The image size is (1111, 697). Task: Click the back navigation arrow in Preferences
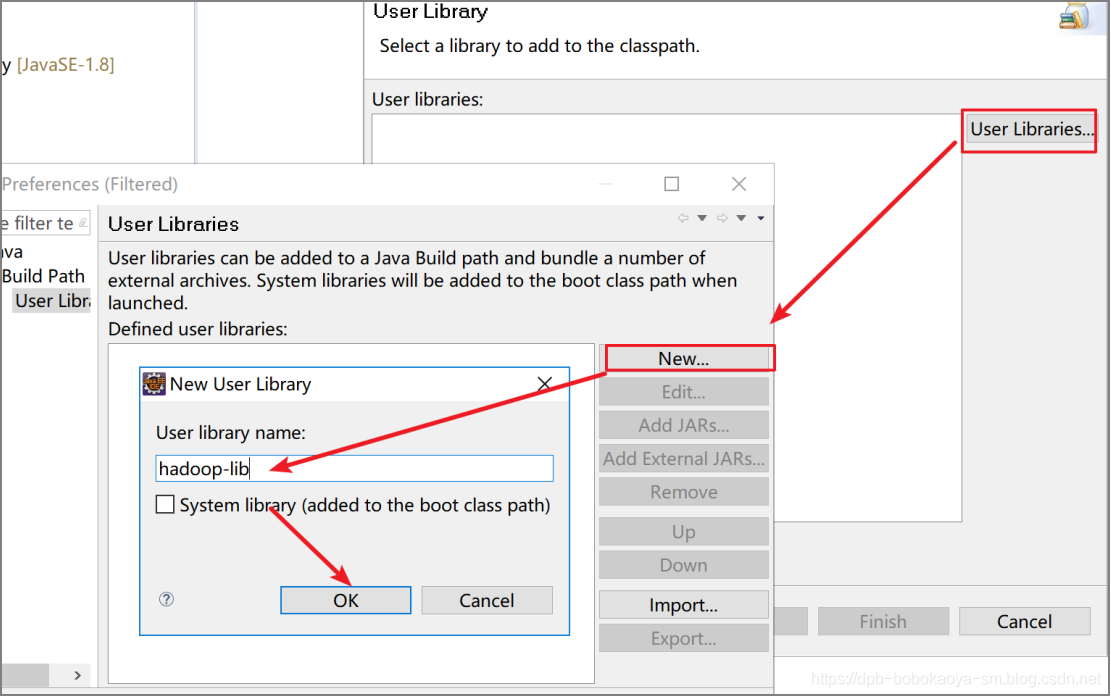683,218
